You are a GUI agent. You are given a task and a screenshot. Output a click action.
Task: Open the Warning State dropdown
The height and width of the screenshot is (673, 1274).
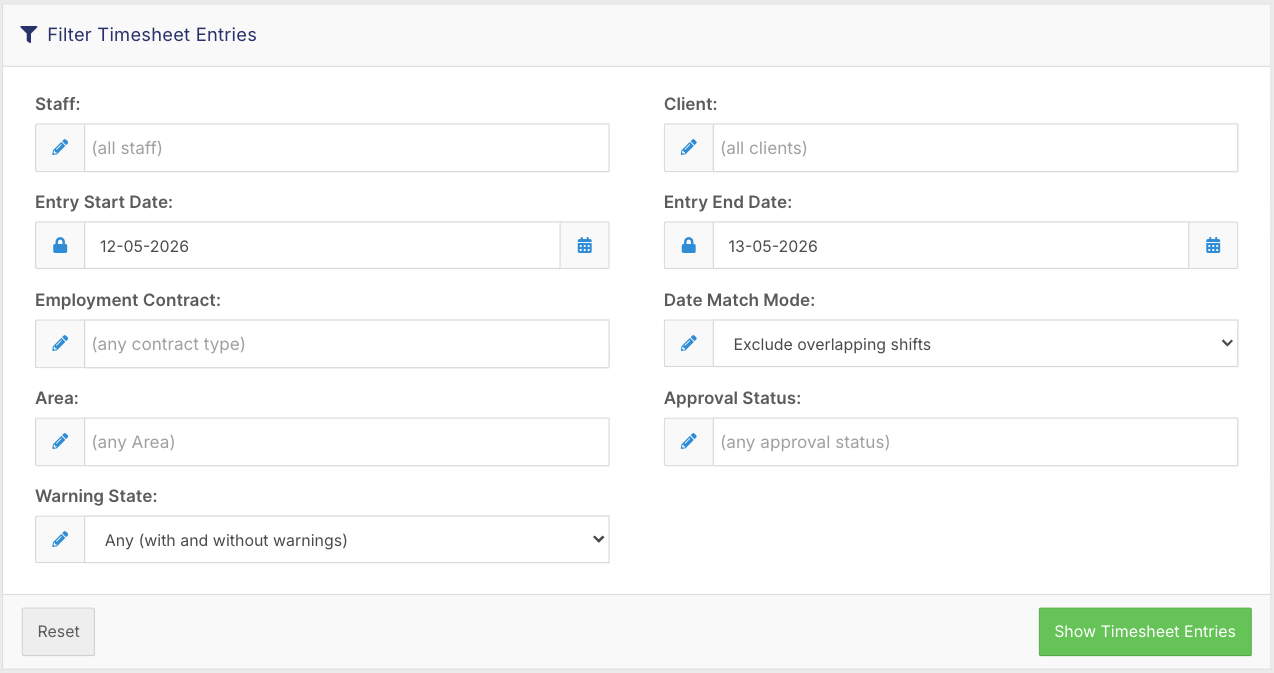click(x=347, y=540)
